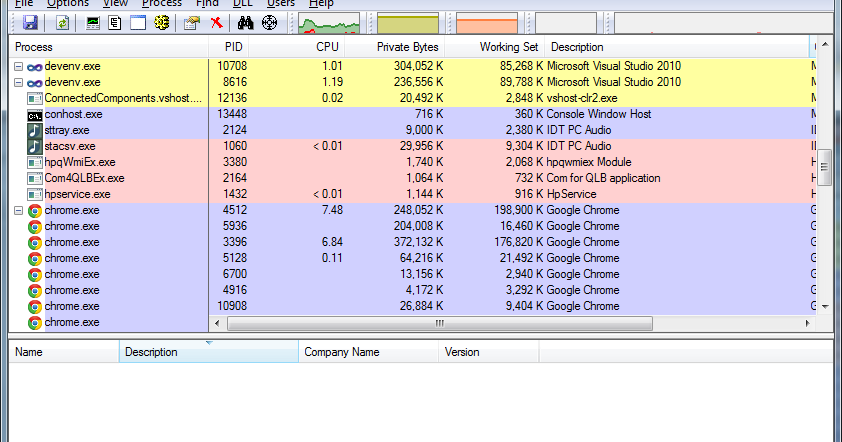Click the Save toolbar icon
Image resolution: width=842 pixels, height=442 pixels.
[30, 23]
